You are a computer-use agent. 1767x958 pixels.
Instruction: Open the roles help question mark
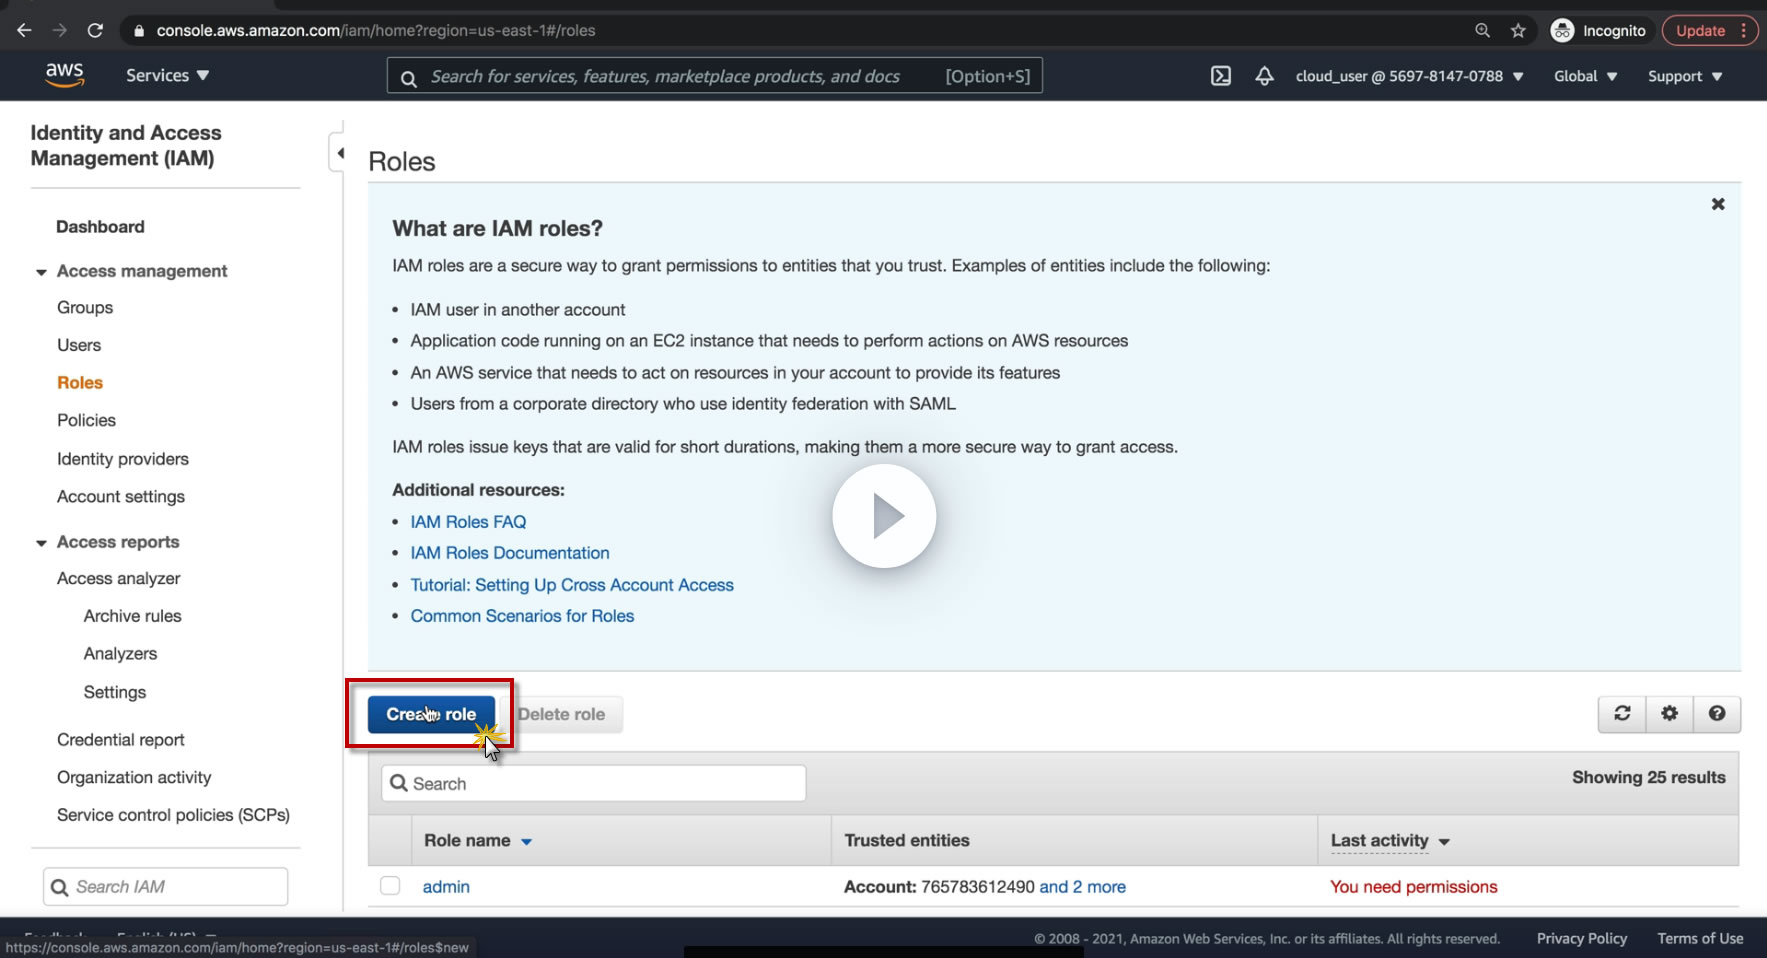pyautogui.click(x=1717, y=713)
